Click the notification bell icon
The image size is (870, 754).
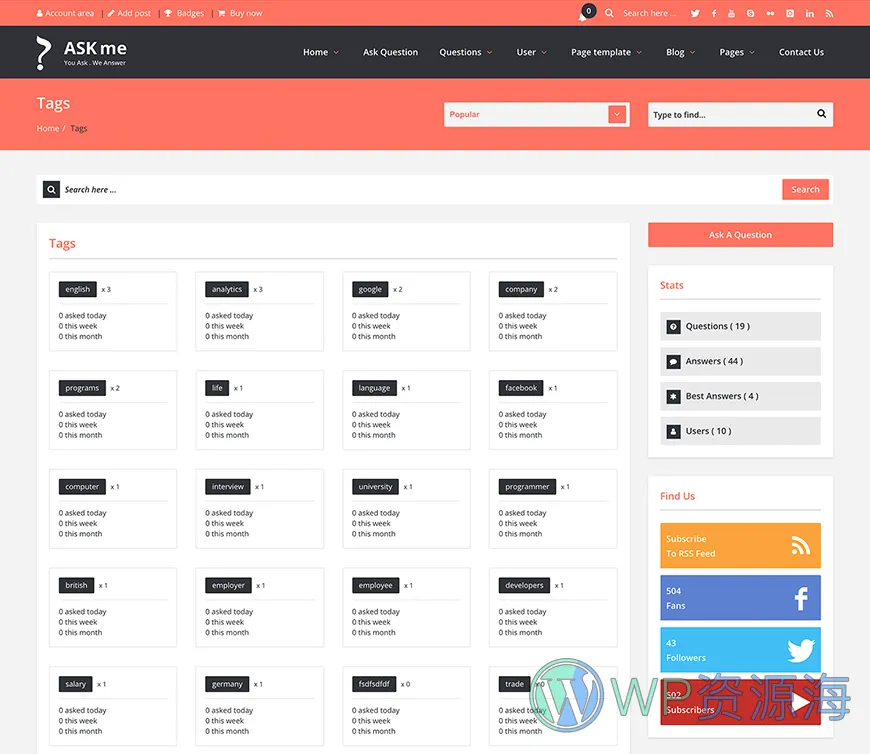pos(583,14)
